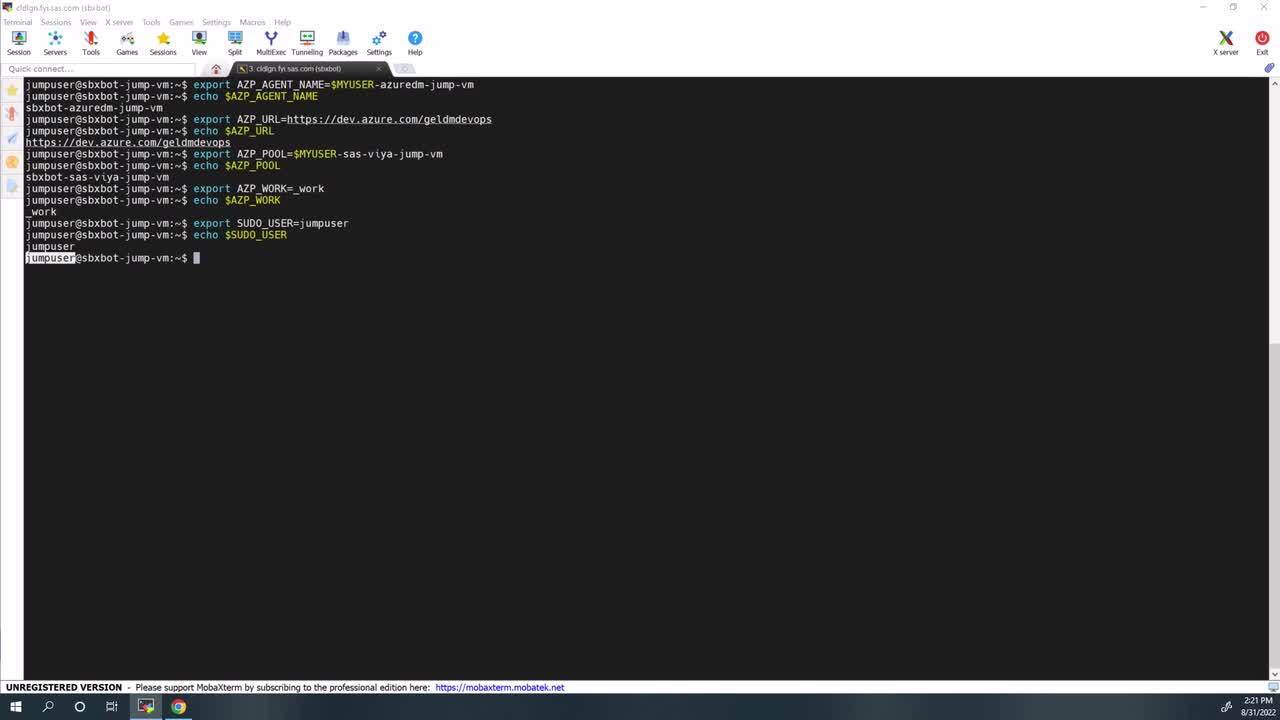Close the cldlgn.fyi.sas.com session tab

pyautogui.click(x=379, y=69)
